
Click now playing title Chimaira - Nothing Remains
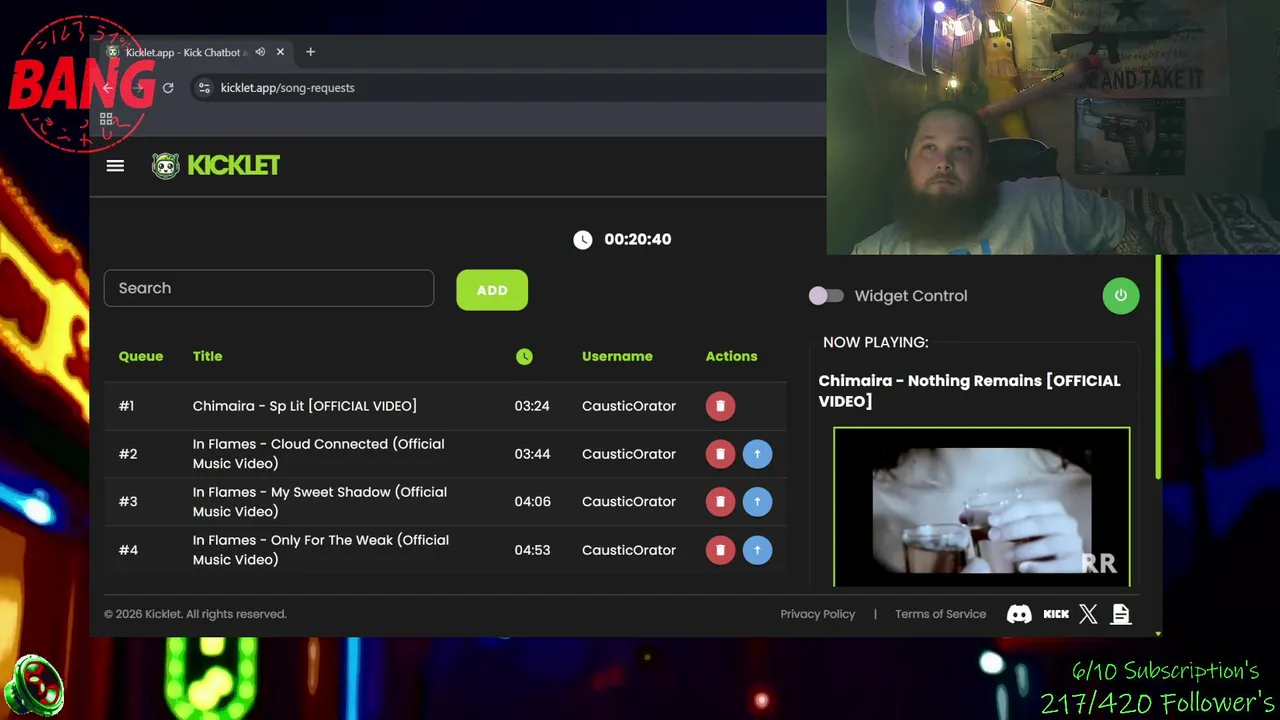(969, 391)
